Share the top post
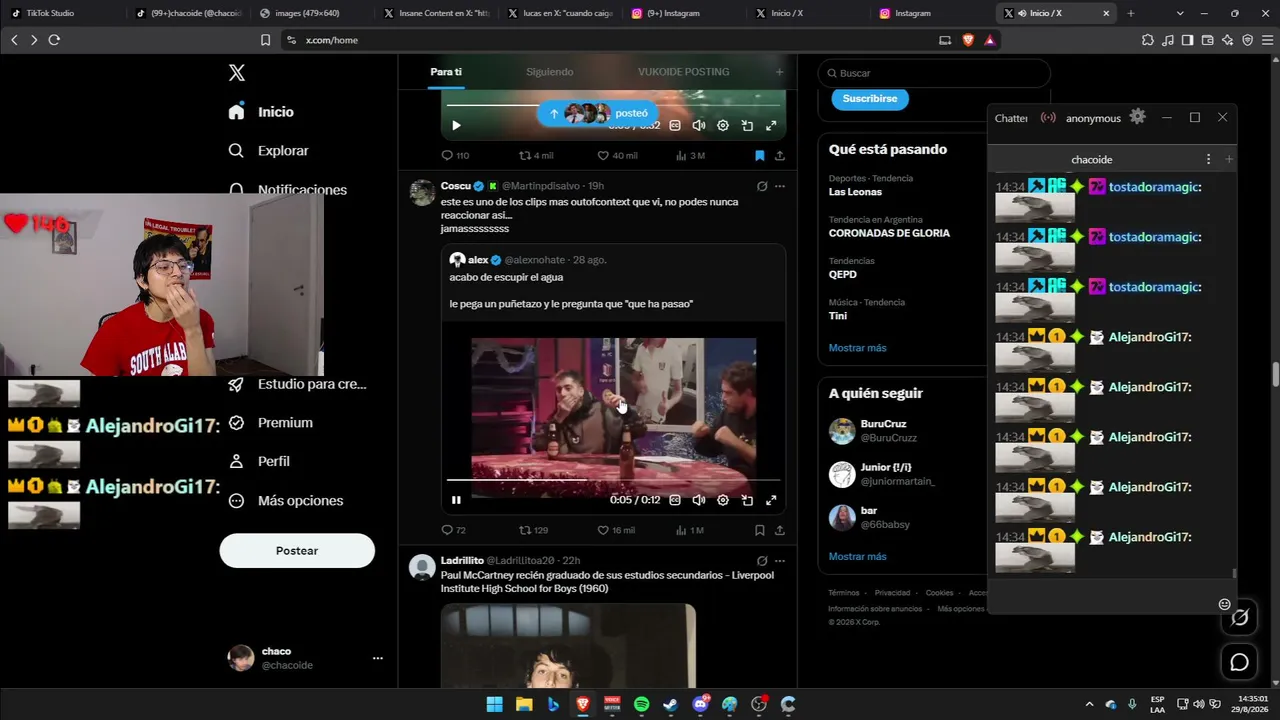Viewport: 1280px width, 720px height. [x=780, y=156]
